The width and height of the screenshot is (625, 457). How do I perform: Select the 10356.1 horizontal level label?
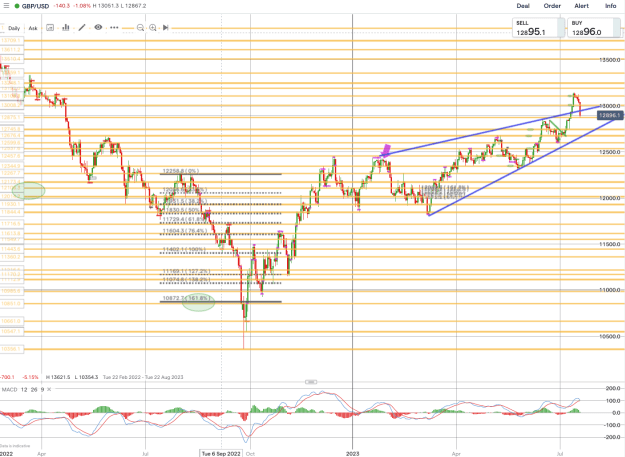point(11,349)
